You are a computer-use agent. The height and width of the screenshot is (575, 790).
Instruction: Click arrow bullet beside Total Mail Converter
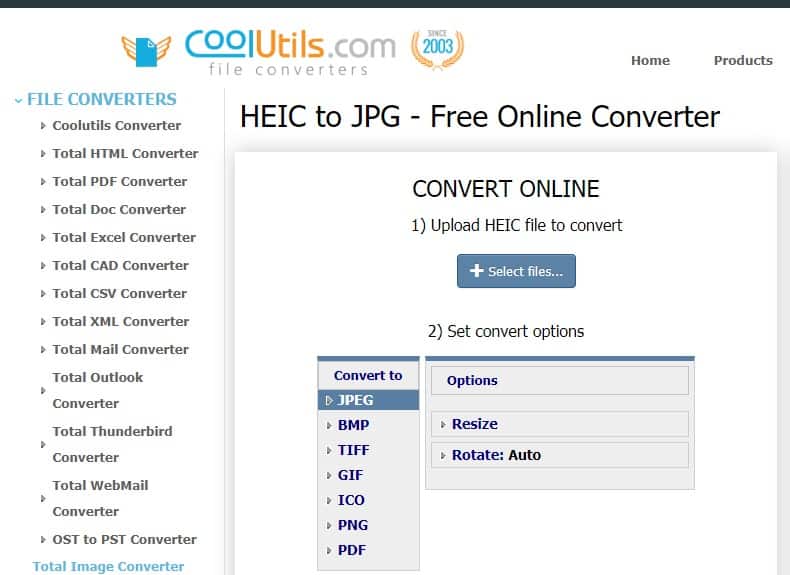point(43,350)
